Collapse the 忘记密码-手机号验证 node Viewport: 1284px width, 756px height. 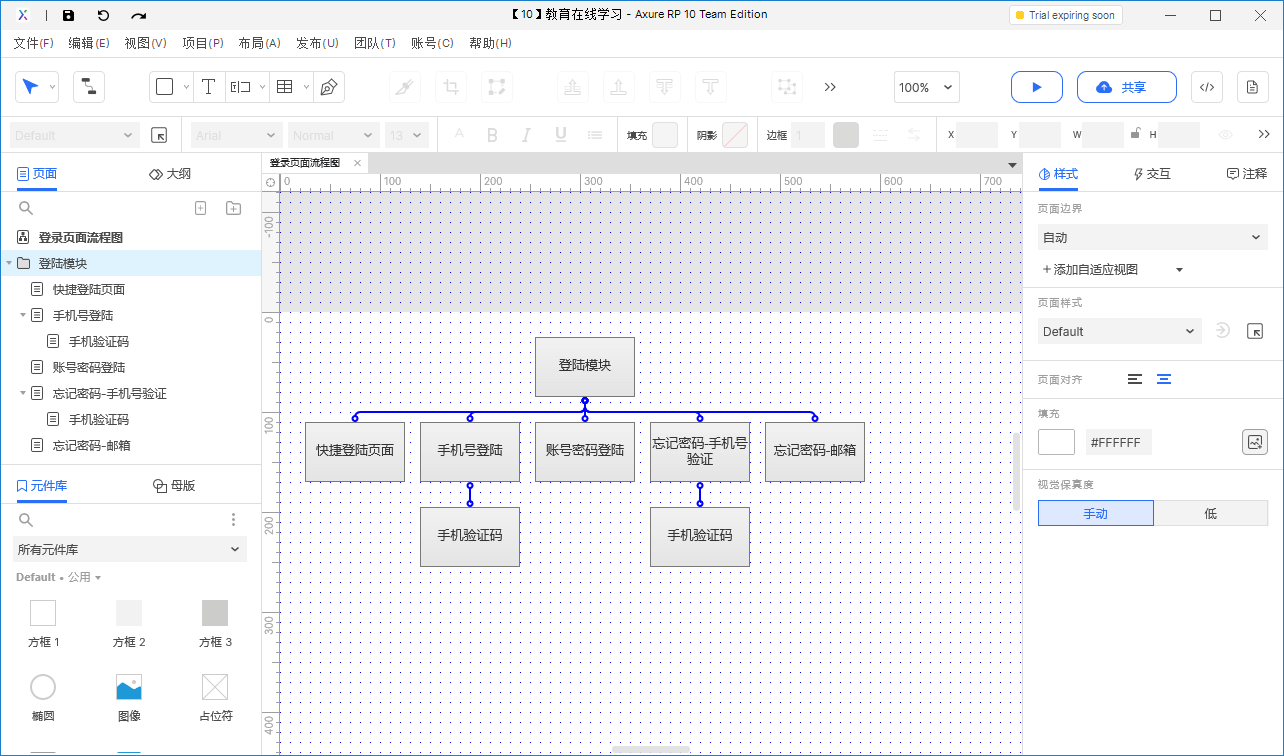click(x=23, y=393)
